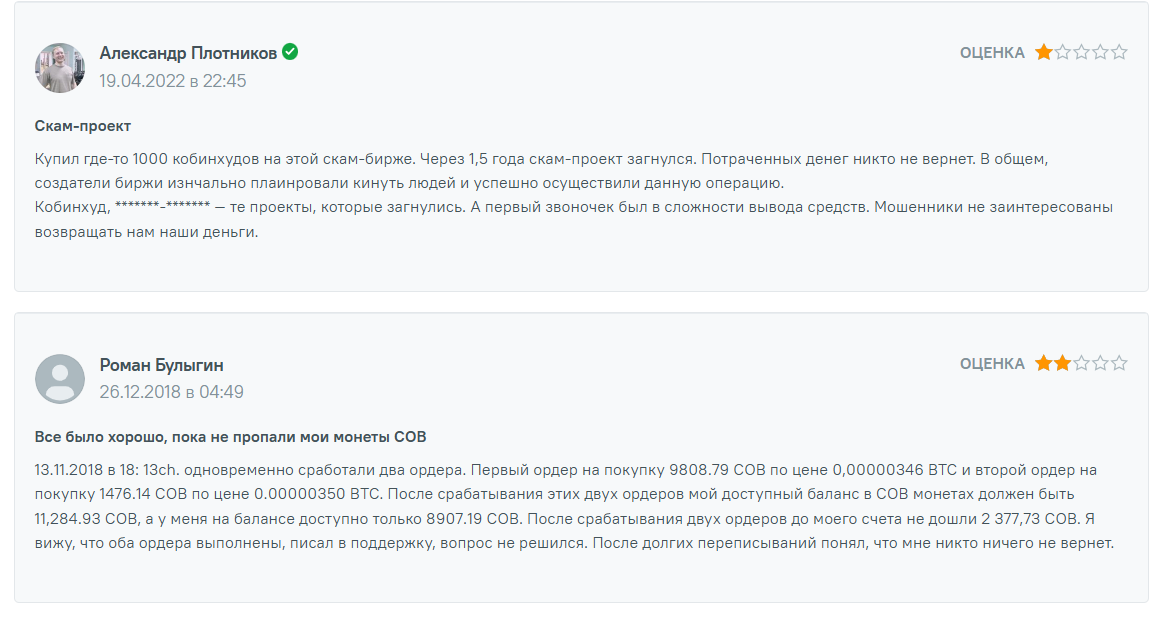The image size is (1161, 619).
Task: Click the third star in Александр Плотников's rating
Action: (x=1081, y=52)
